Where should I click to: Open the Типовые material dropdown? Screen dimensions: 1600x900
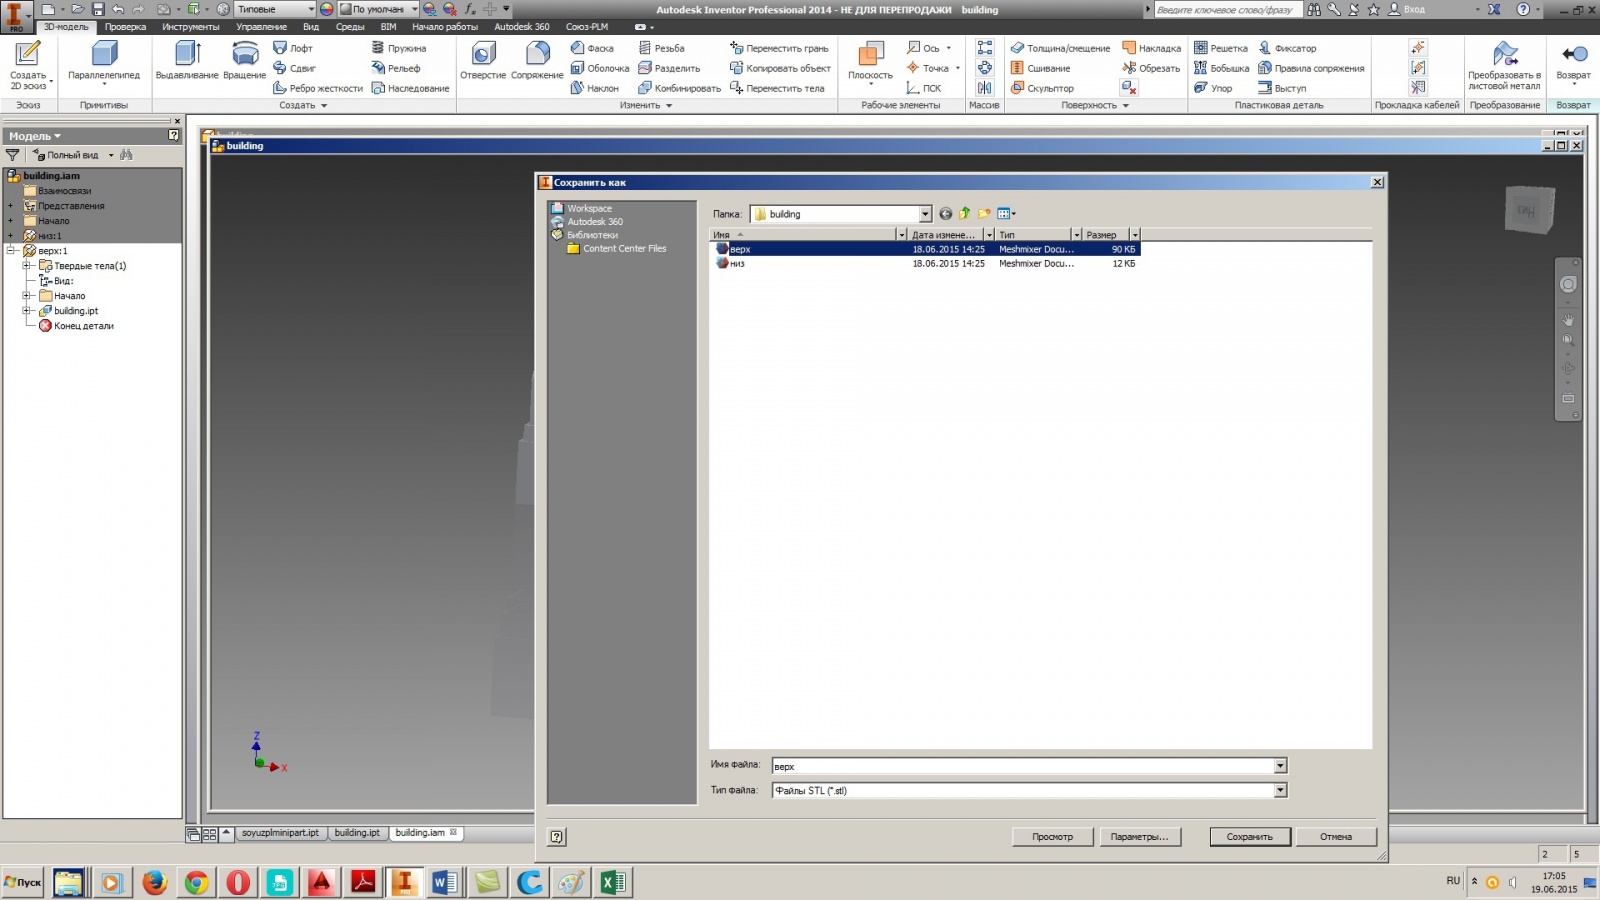pos(311,9)
